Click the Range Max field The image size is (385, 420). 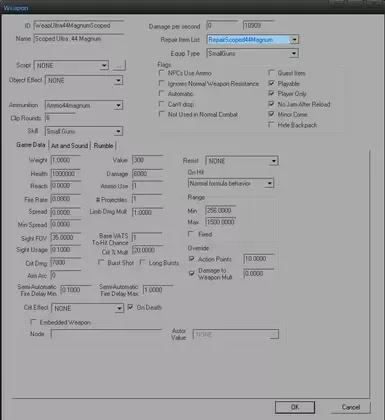(220, 222)
